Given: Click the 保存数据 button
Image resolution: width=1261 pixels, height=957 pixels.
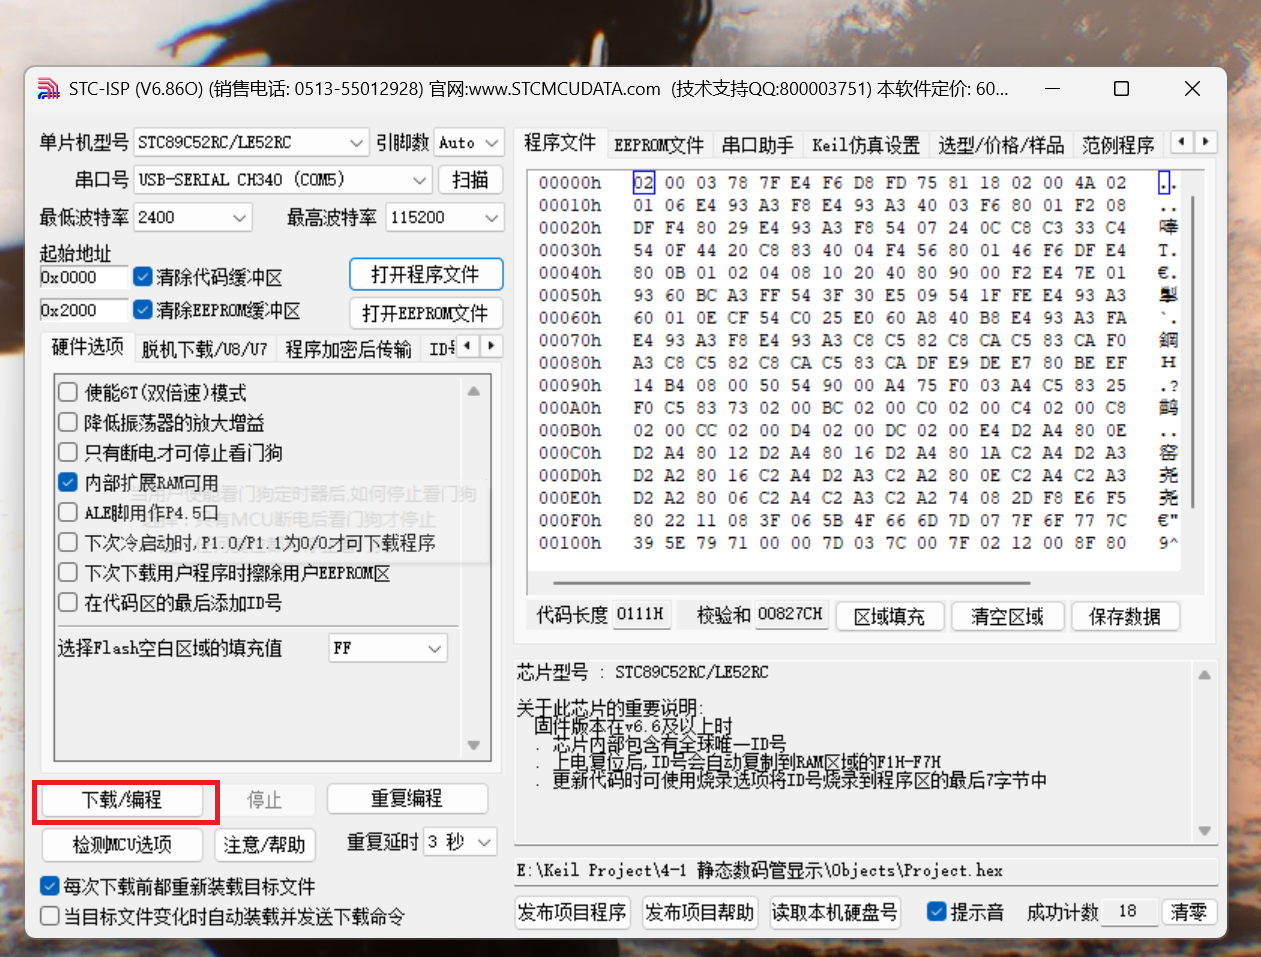Looking at the screenshot, I should coord(1125,616).
